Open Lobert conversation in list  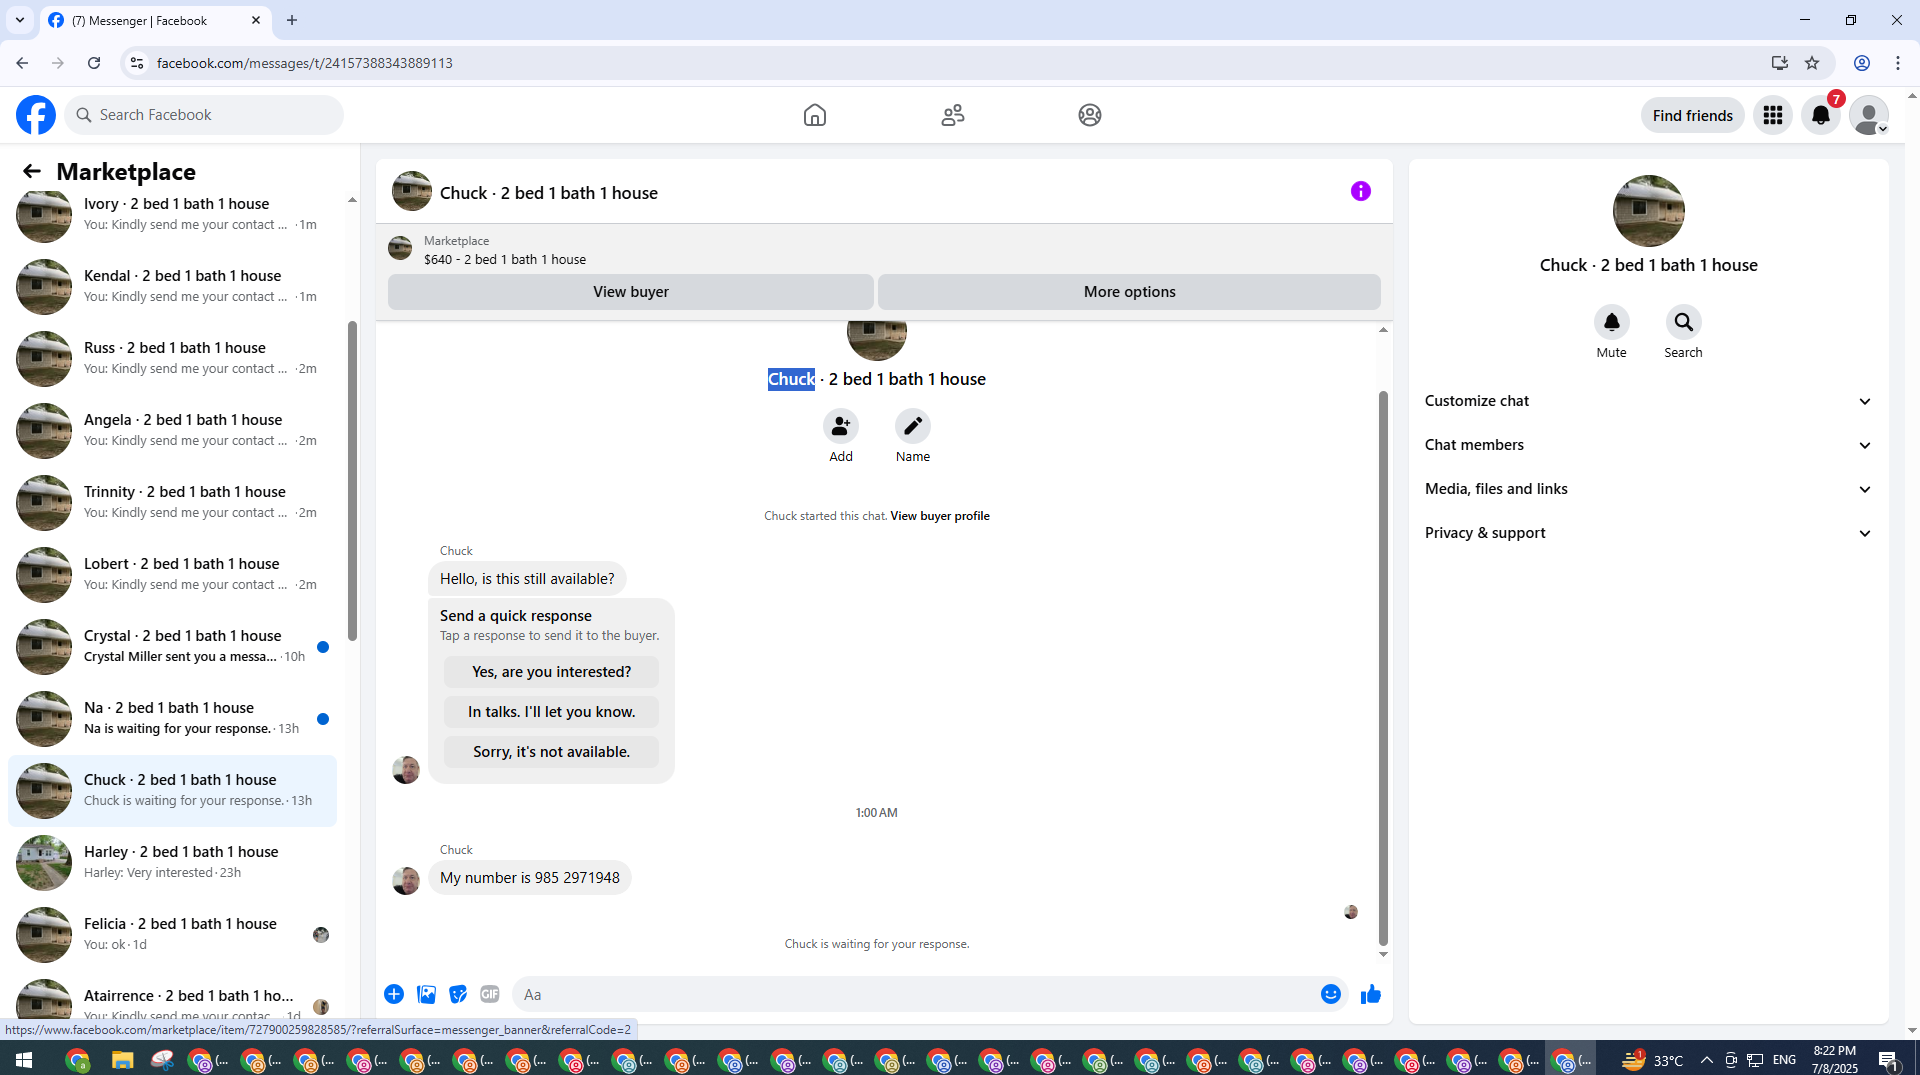(173, 574)
